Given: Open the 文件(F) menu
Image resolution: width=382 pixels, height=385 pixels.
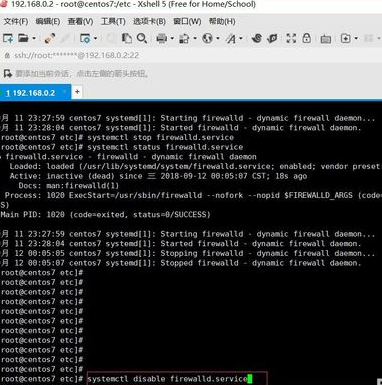Looking at the screenshot, I should [16, 22].
